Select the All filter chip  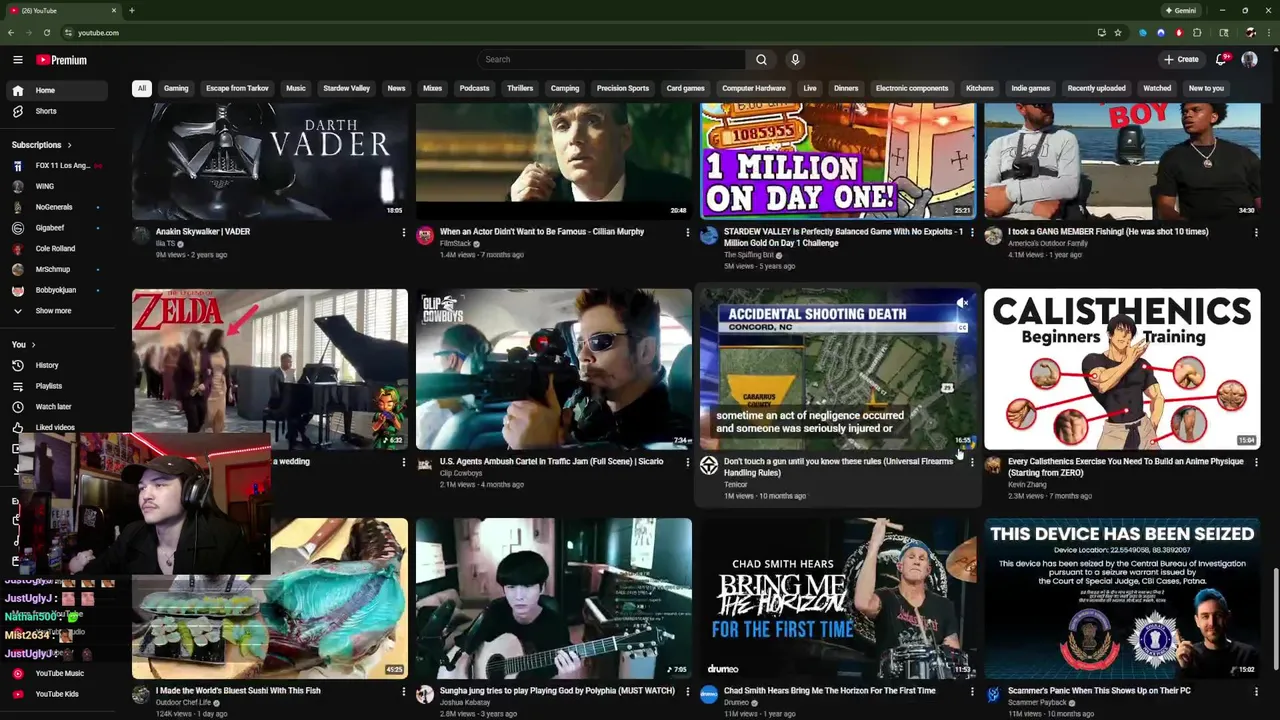coord(142,88)
